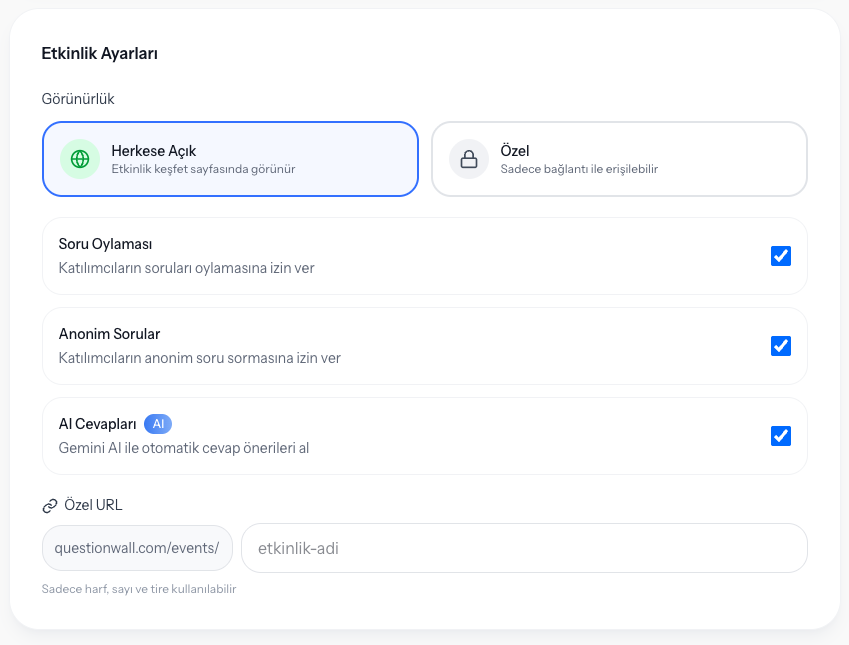Click the blue AI badge
The width and height of the screenshot is (849, 645).
(x=158, y=424)
